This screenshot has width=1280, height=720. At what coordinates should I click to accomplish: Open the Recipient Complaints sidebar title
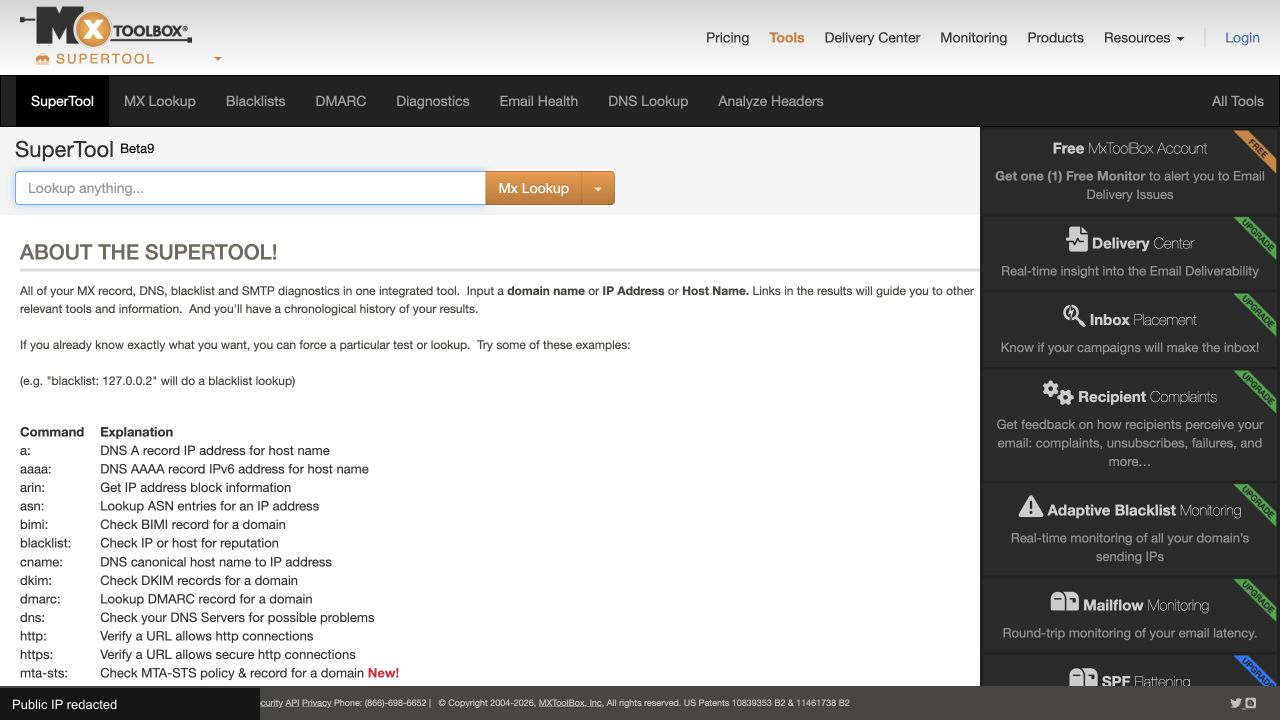click(x=1147, y=397)
